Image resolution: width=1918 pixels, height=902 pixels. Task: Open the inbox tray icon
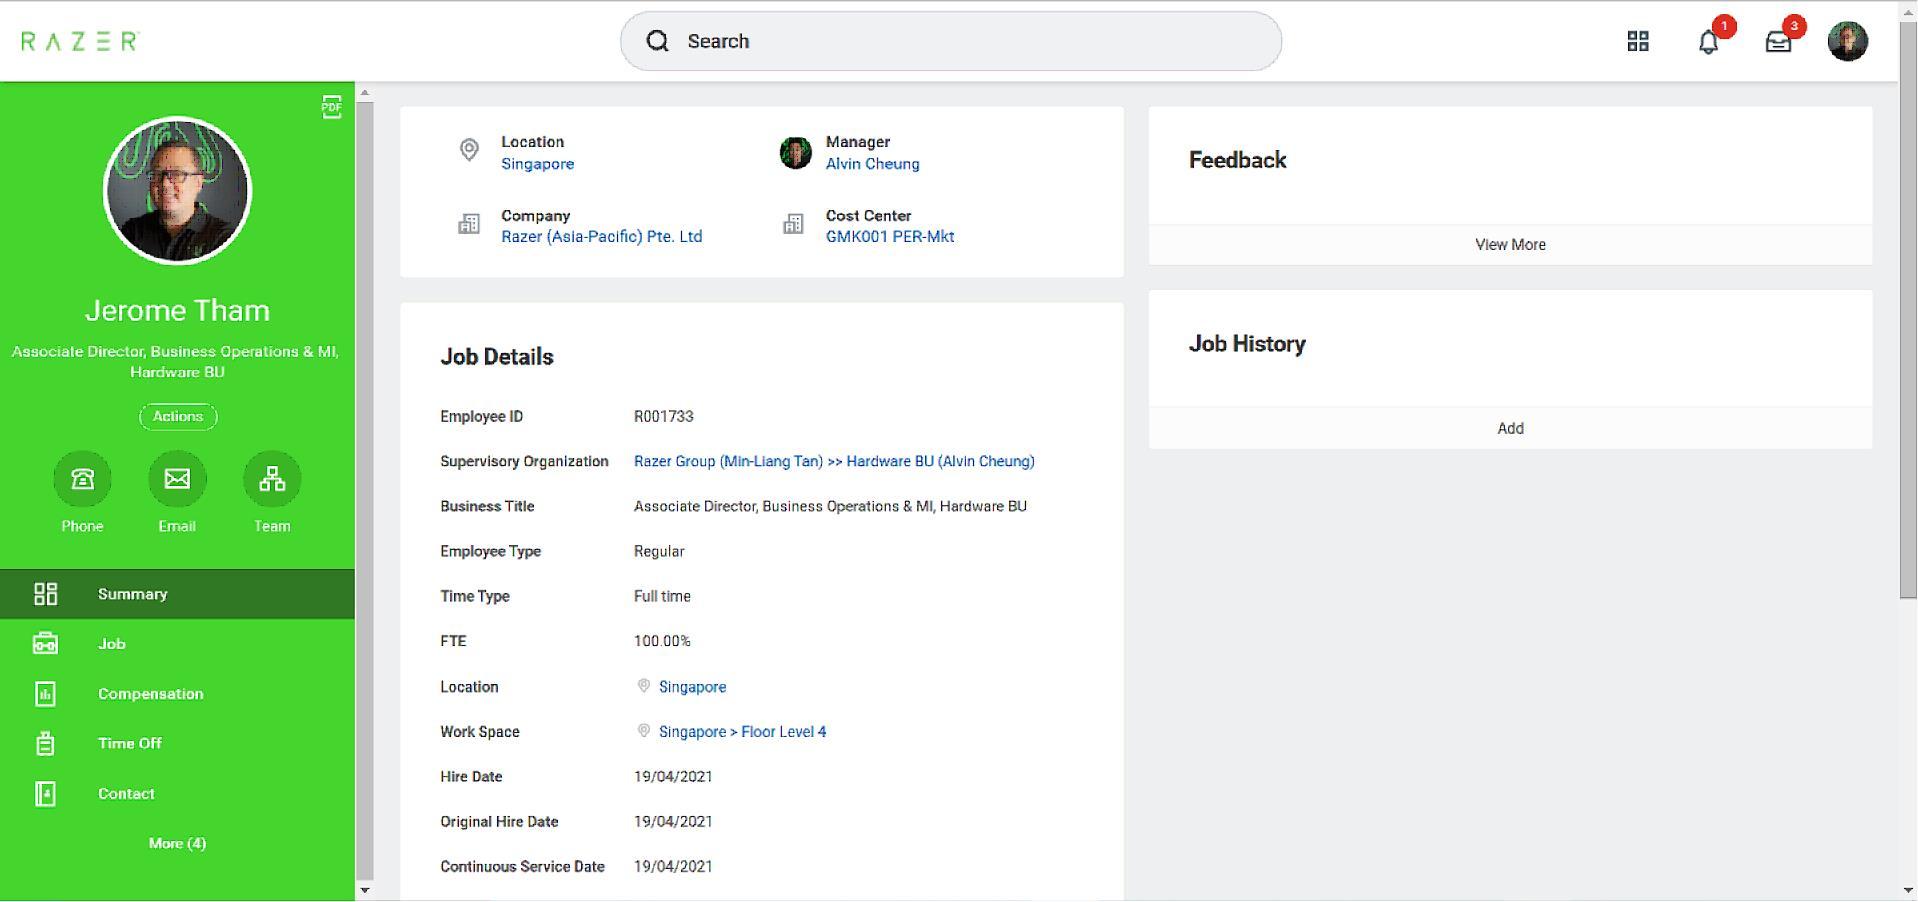tap(1778, 42)
